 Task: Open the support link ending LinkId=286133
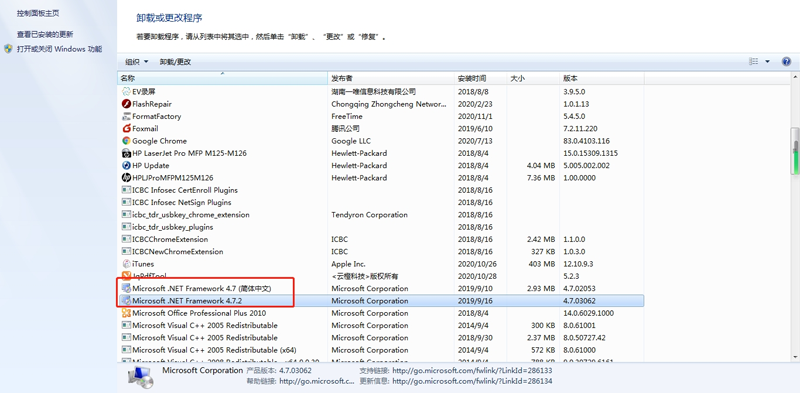[x=472, y=371]
